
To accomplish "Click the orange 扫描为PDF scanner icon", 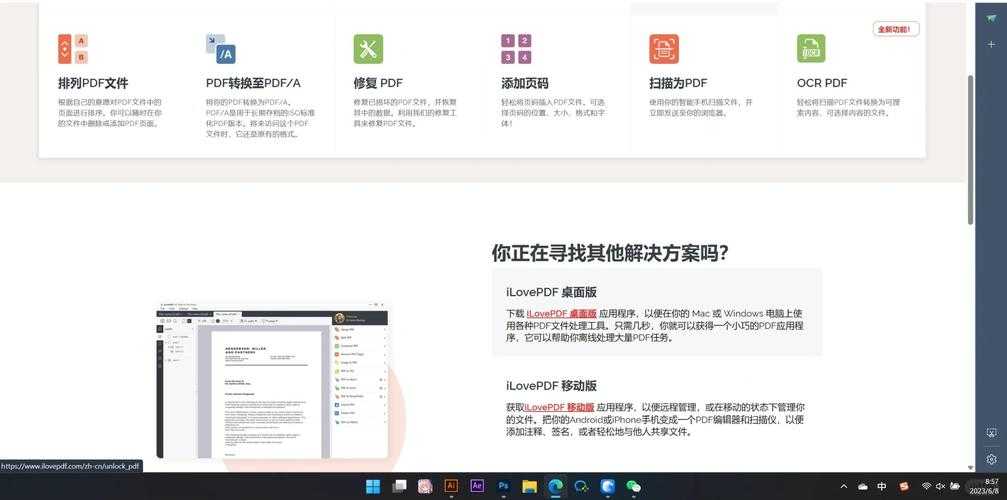I will click(x=664, y=49).
